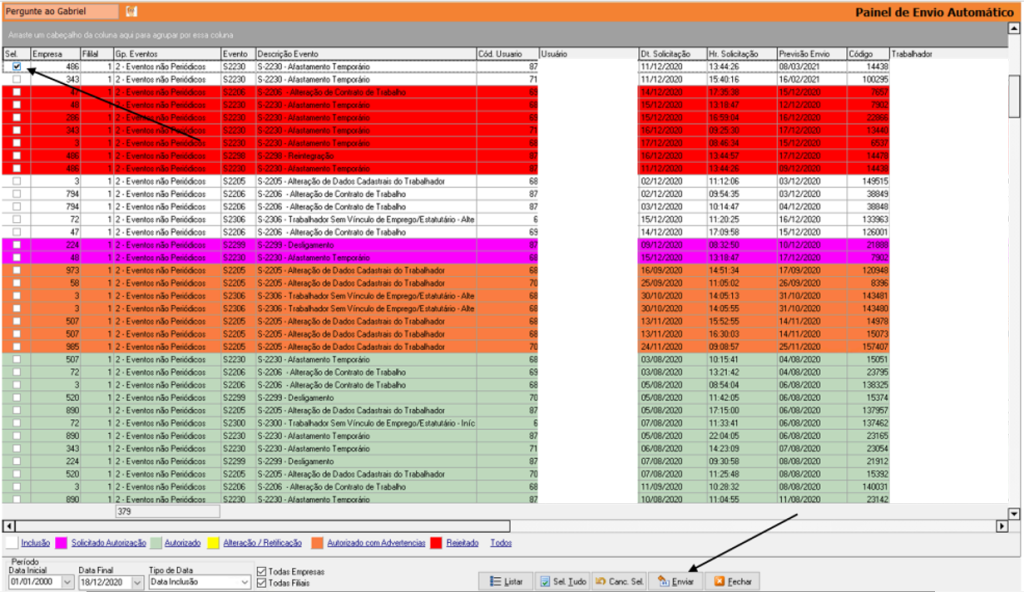Click the Enviar button
Screen dimensions: 1024x592
pyautogui.click(x=676, y=582)
